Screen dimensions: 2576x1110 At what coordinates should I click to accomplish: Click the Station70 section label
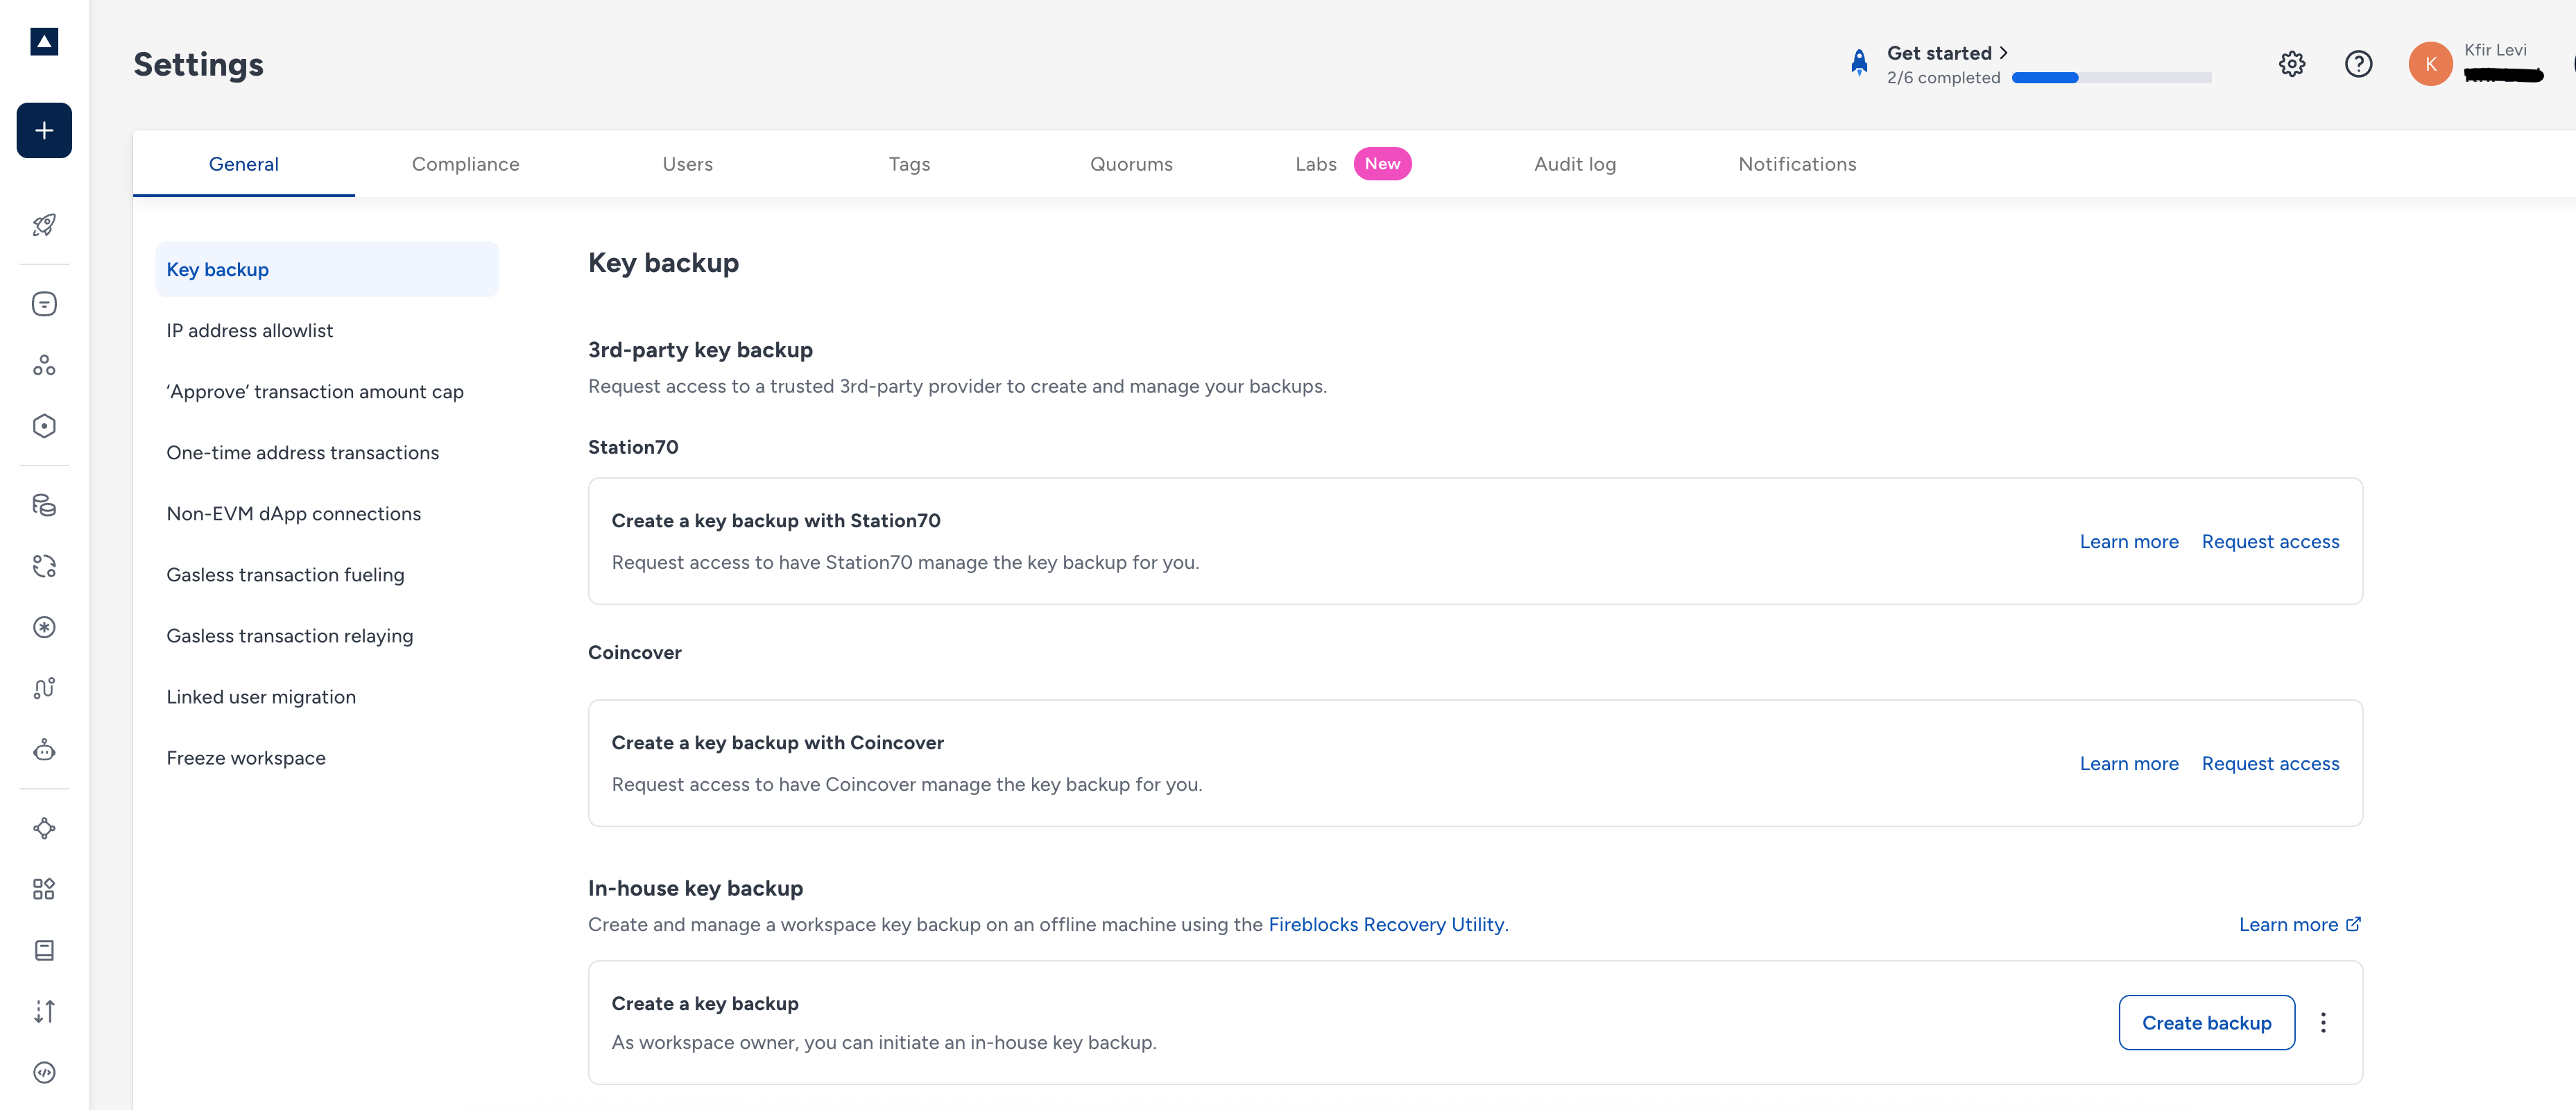coord(633,447)
